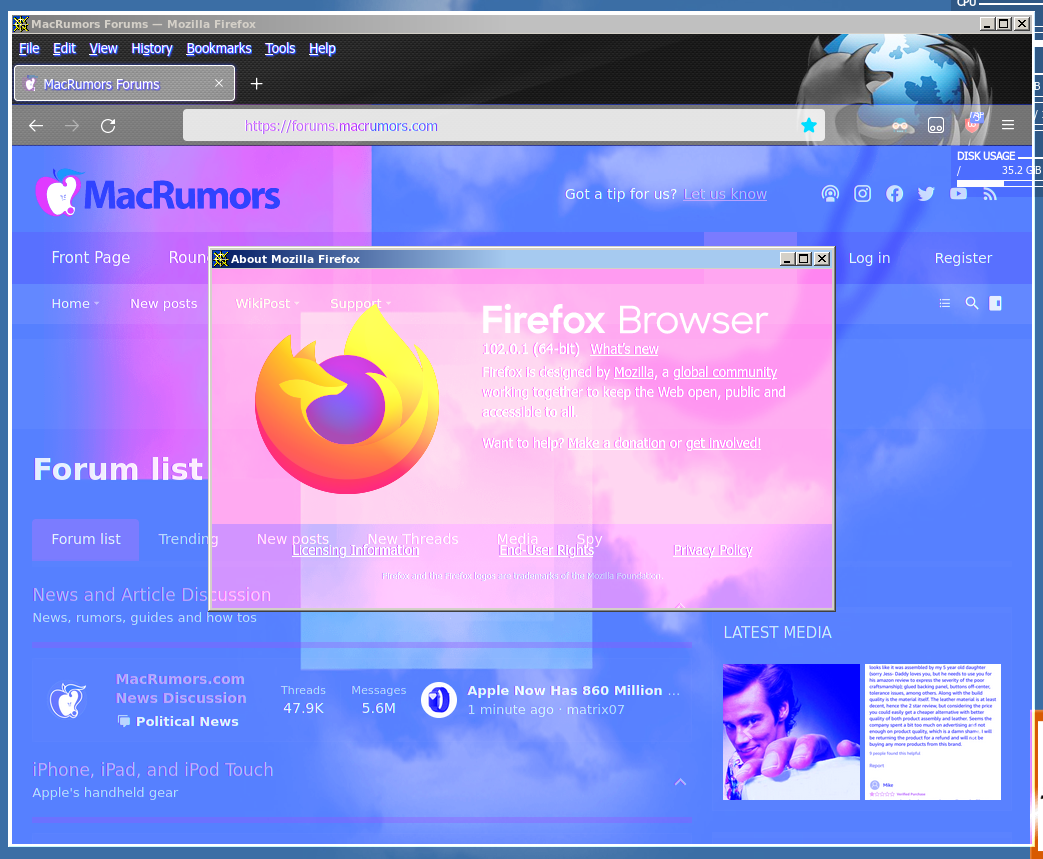Click the global community link

tap(725, 373)
